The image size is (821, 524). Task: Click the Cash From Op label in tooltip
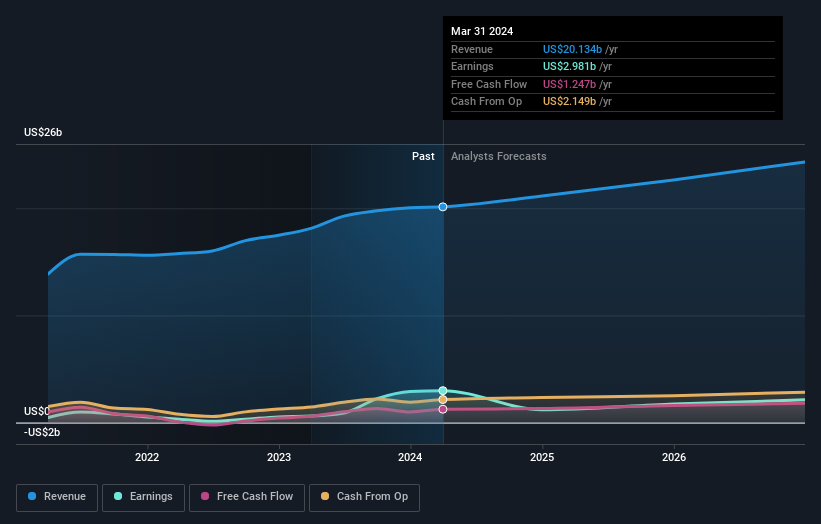pos(486,102)
